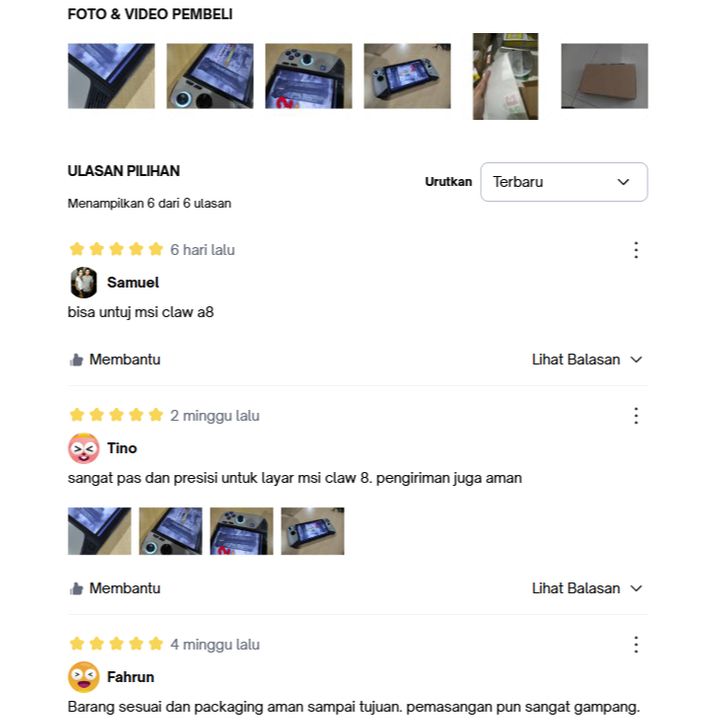Expand Lihat Balasan under Samuel's review
This screenshot has width=726, height=726.
pyautogui.click(x=587, y=360)
